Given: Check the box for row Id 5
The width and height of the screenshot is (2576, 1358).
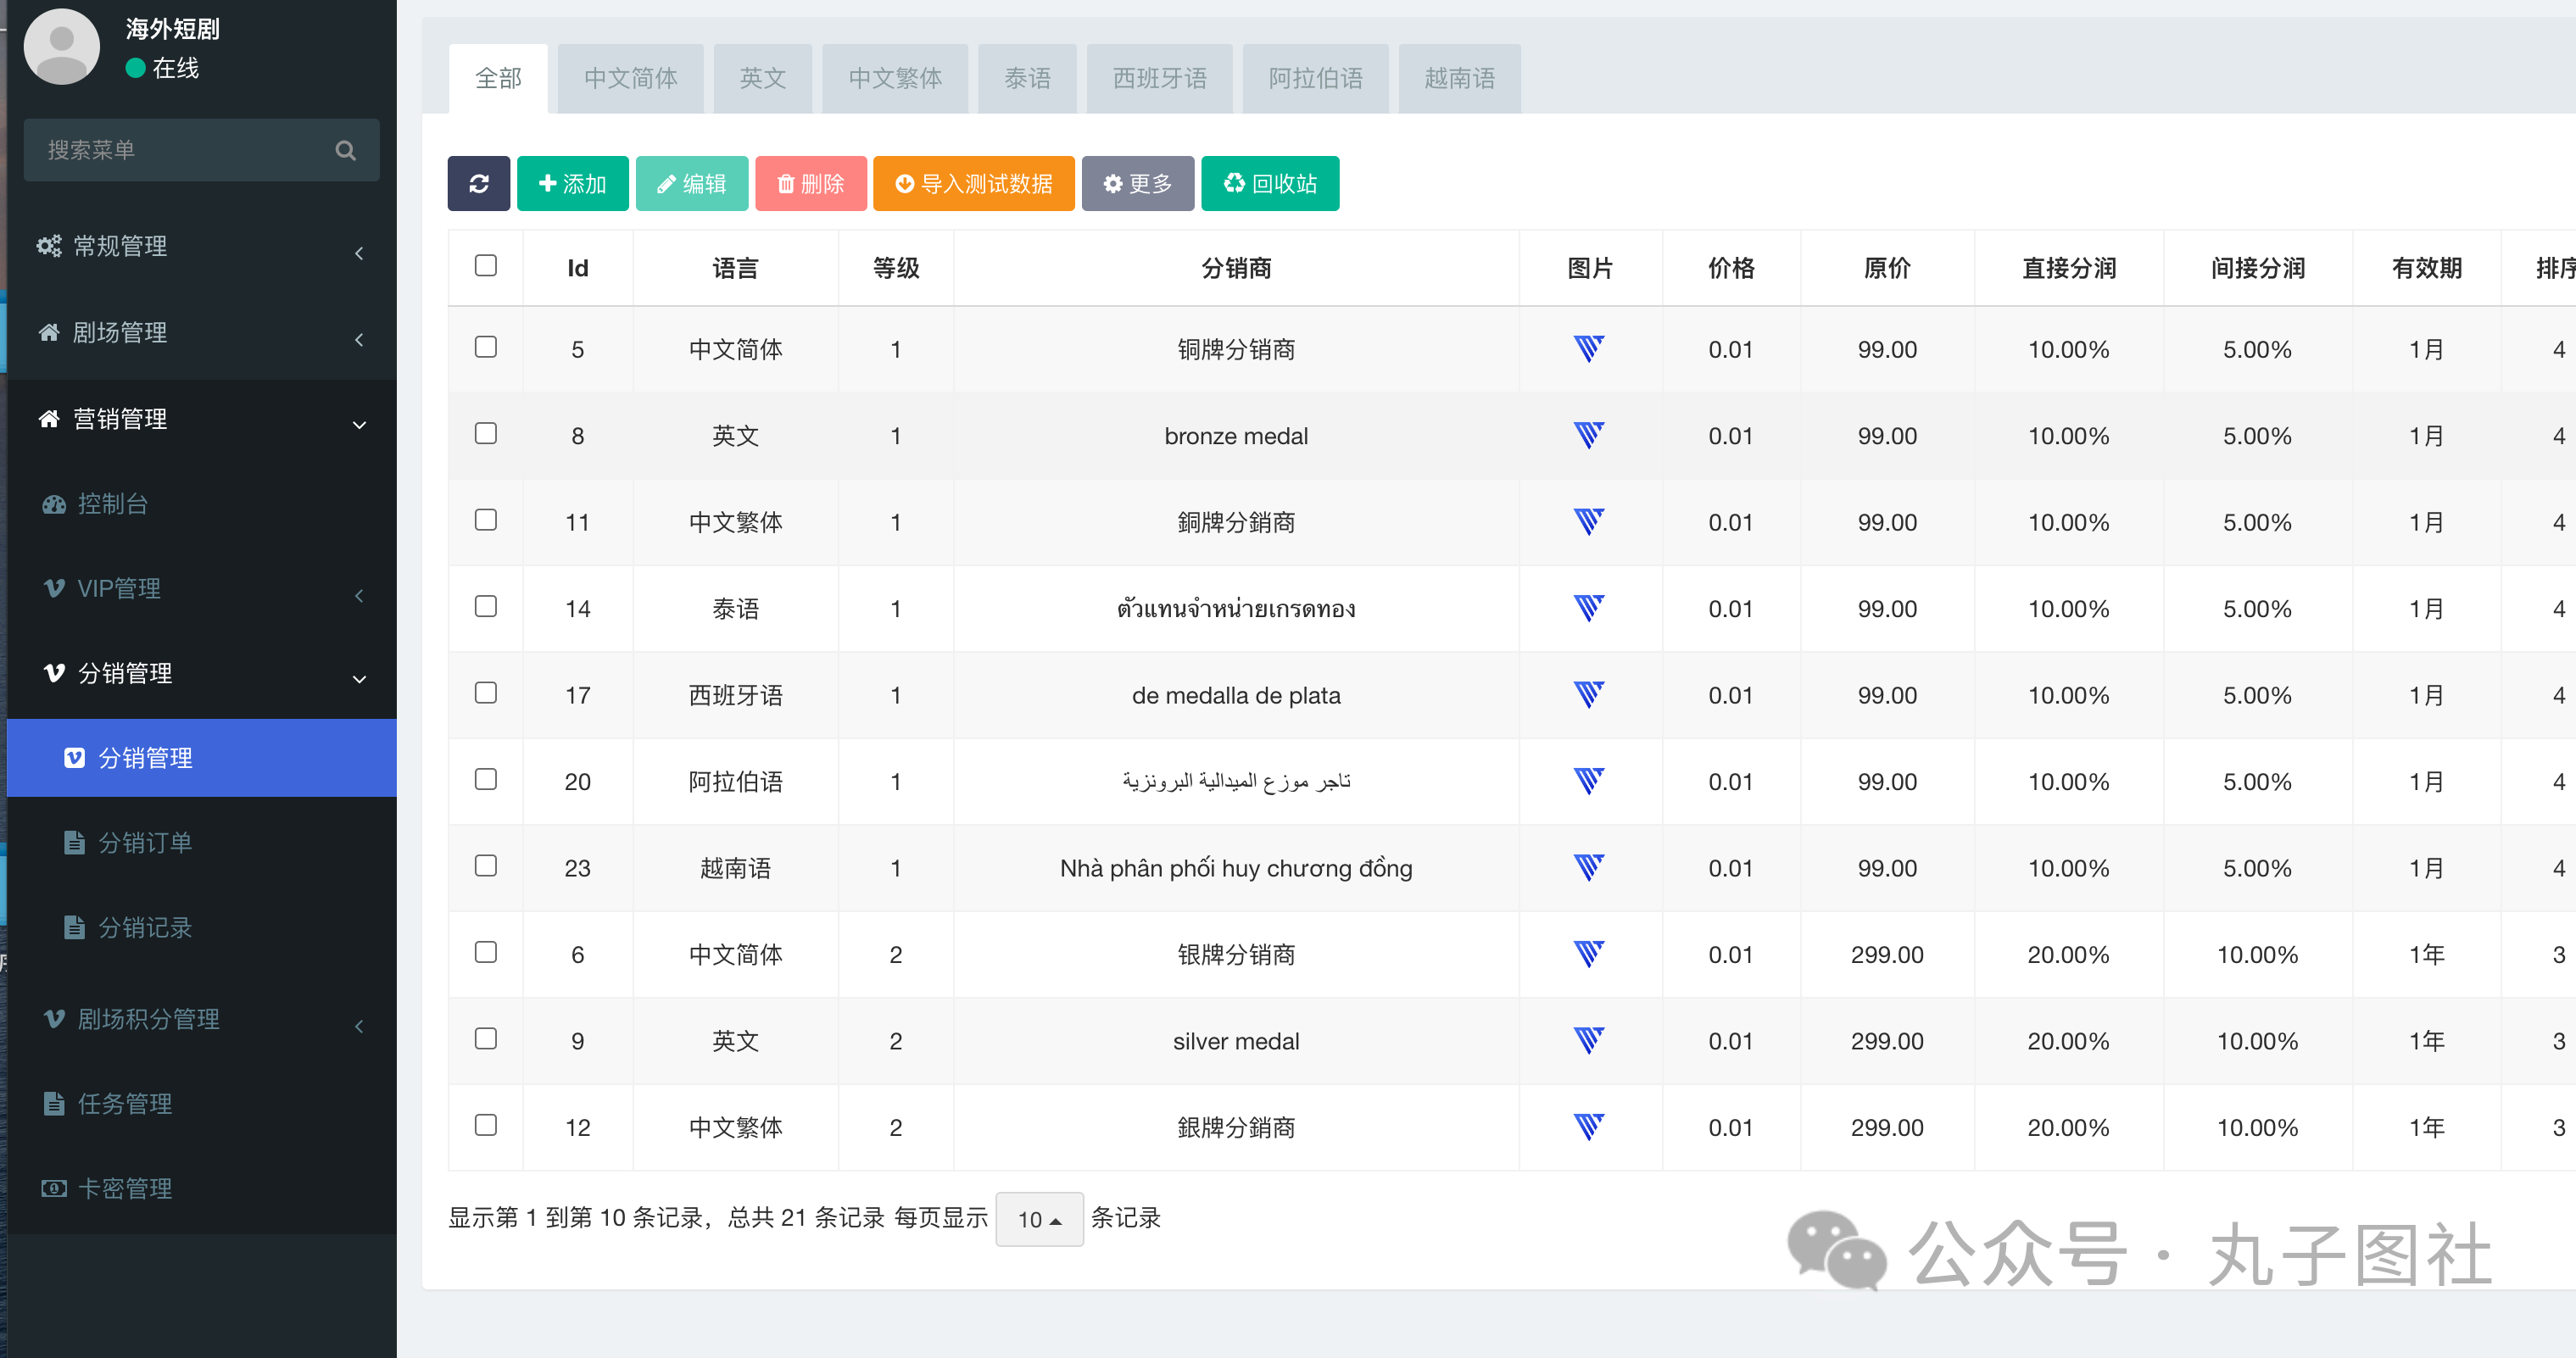Looking at the screenshot, I should [486, 347].
